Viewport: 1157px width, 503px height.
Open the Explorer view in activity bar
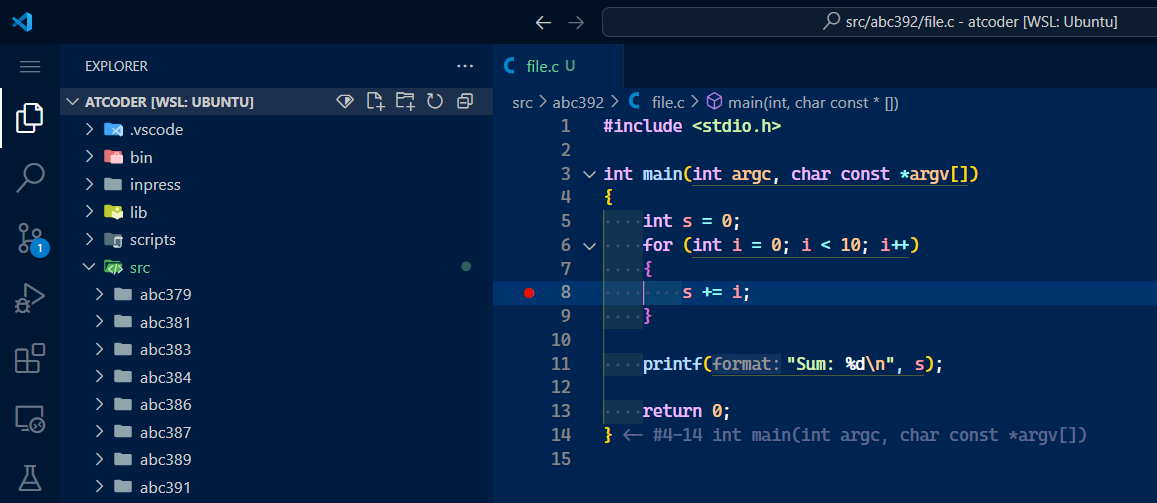pos(30,118)
